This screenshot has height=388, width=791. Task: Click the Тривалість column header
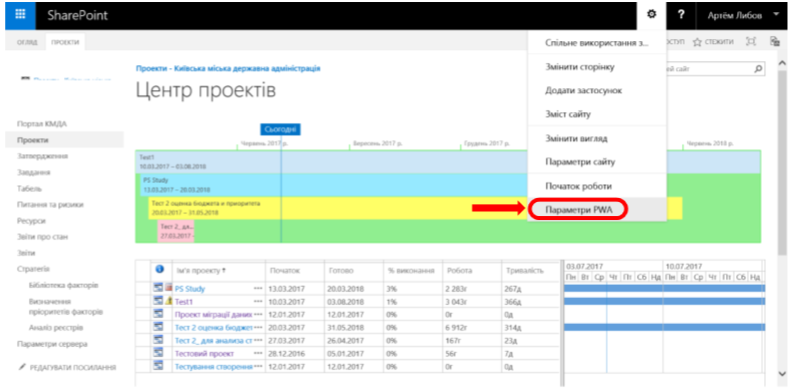coord(524,271)
